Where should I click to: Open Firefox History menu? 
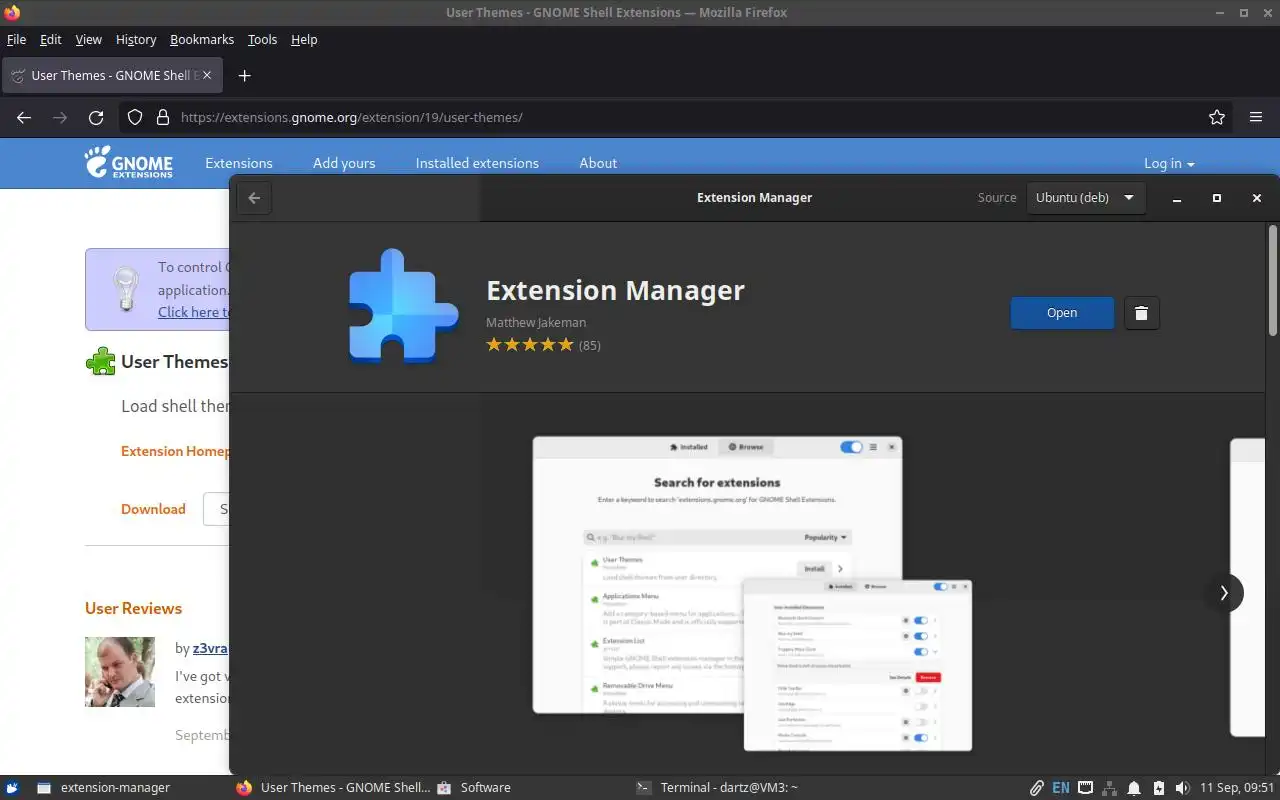136,40
